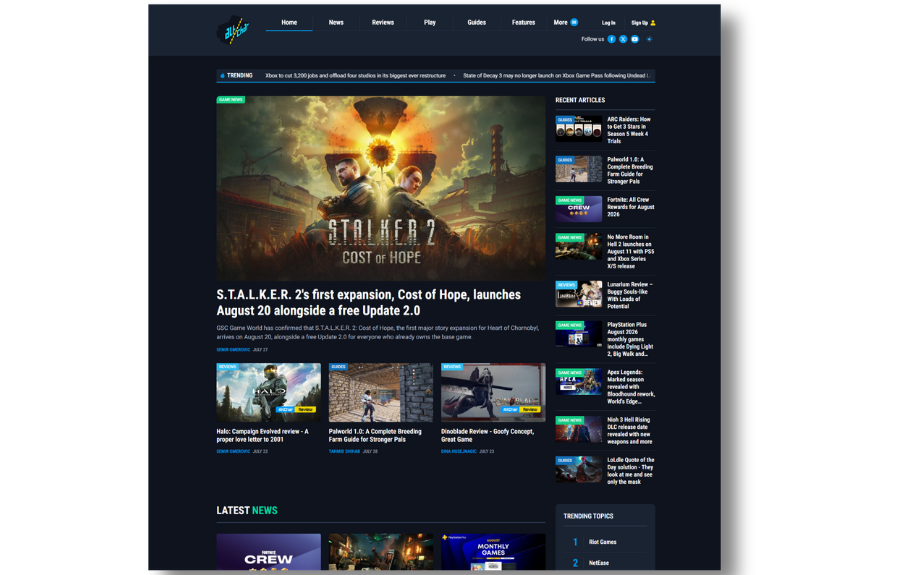Open the Features tab
Screen dimensions: 900x575
(523, 22)
